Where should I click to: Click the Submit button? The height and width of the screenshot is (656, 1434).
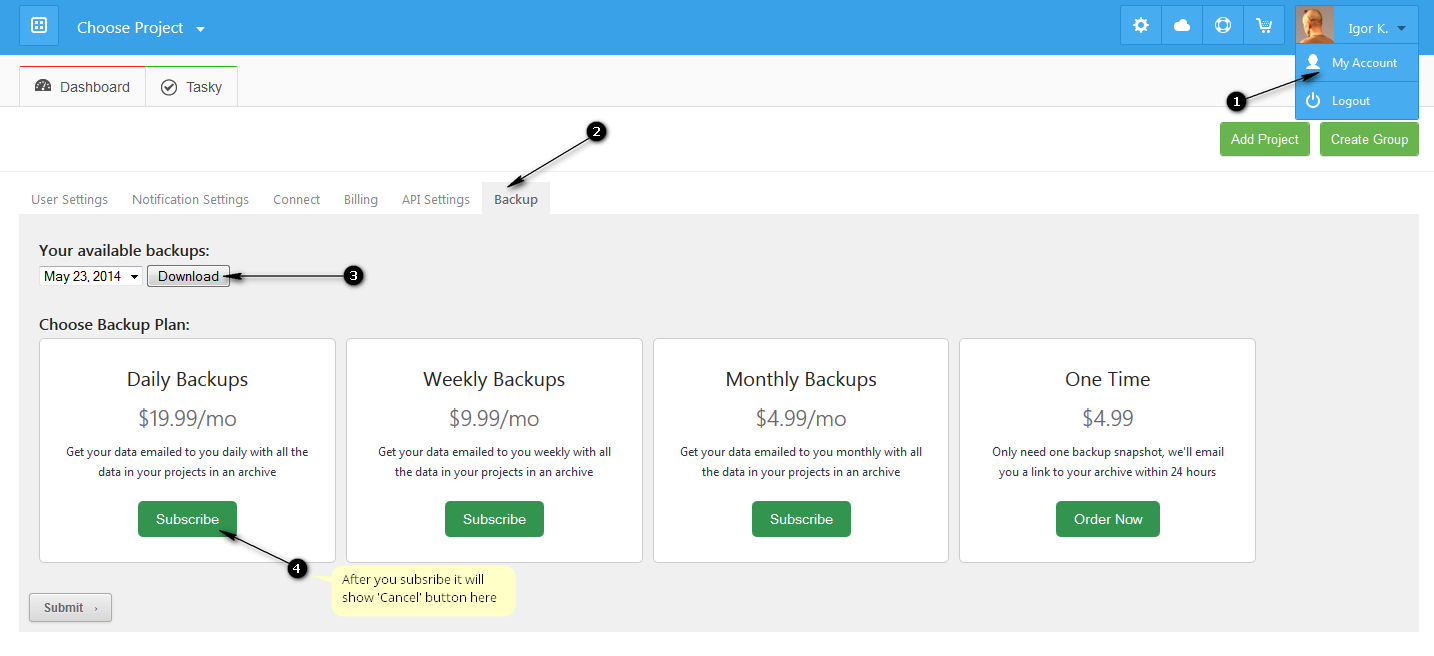click(70, 607)
